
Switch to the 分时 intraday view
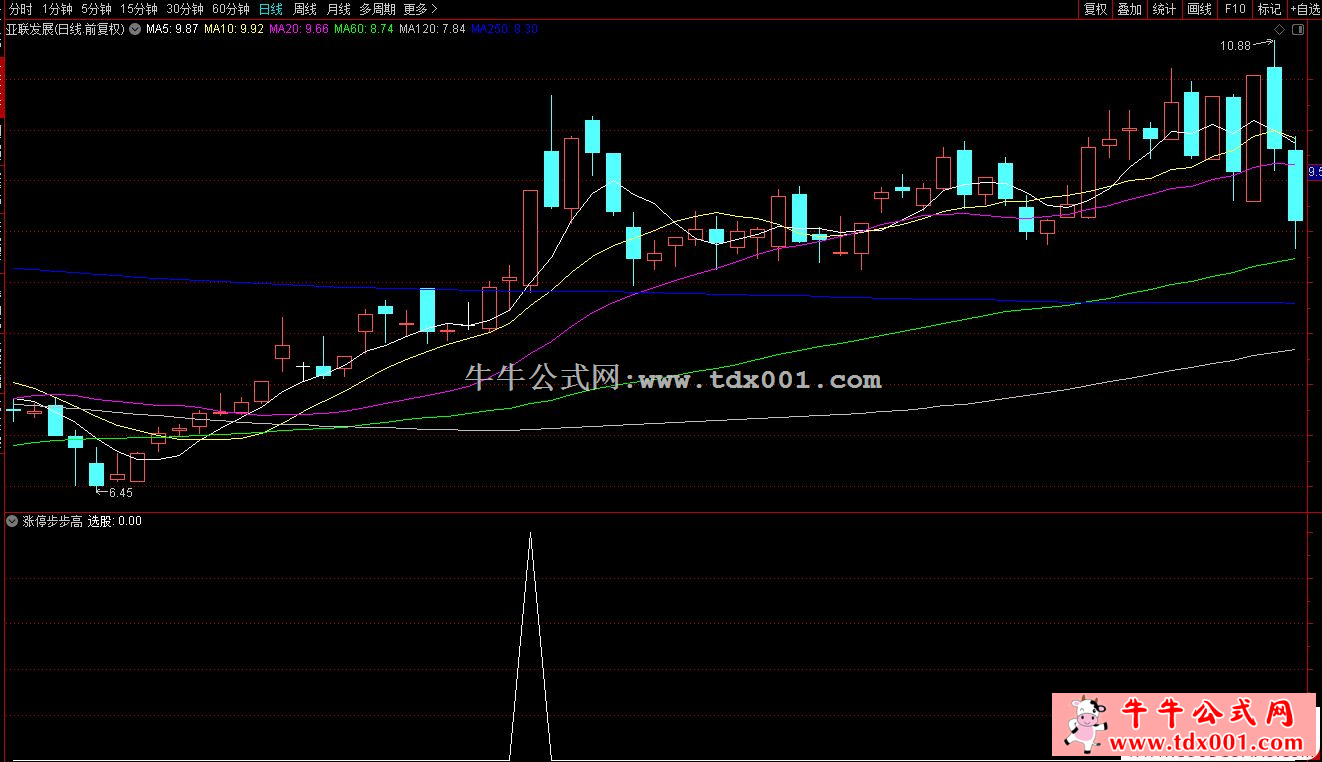click(20, 9)
